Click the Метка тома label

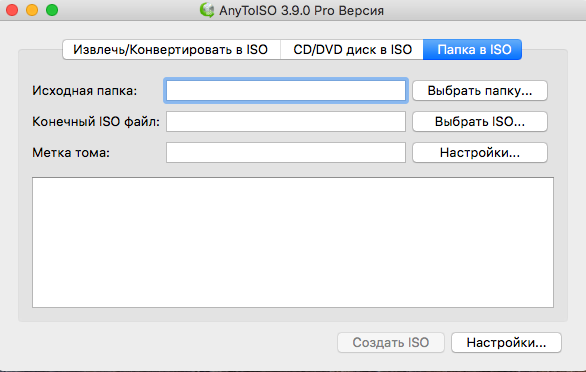coord(71,153)
